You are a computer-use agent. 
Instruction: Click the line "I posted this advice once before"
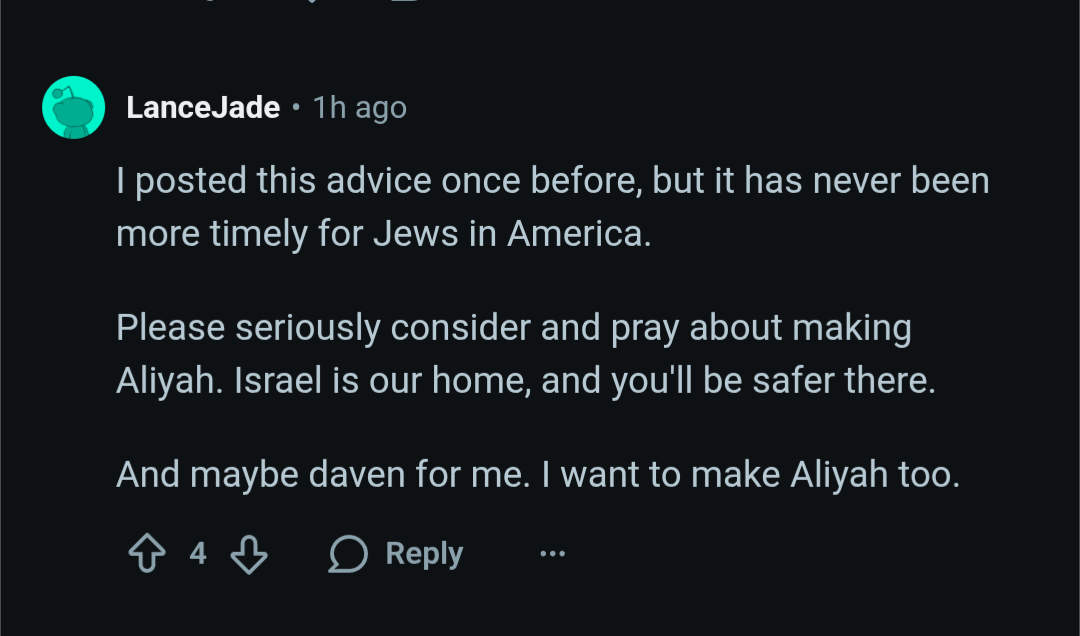tap(380, 182)
